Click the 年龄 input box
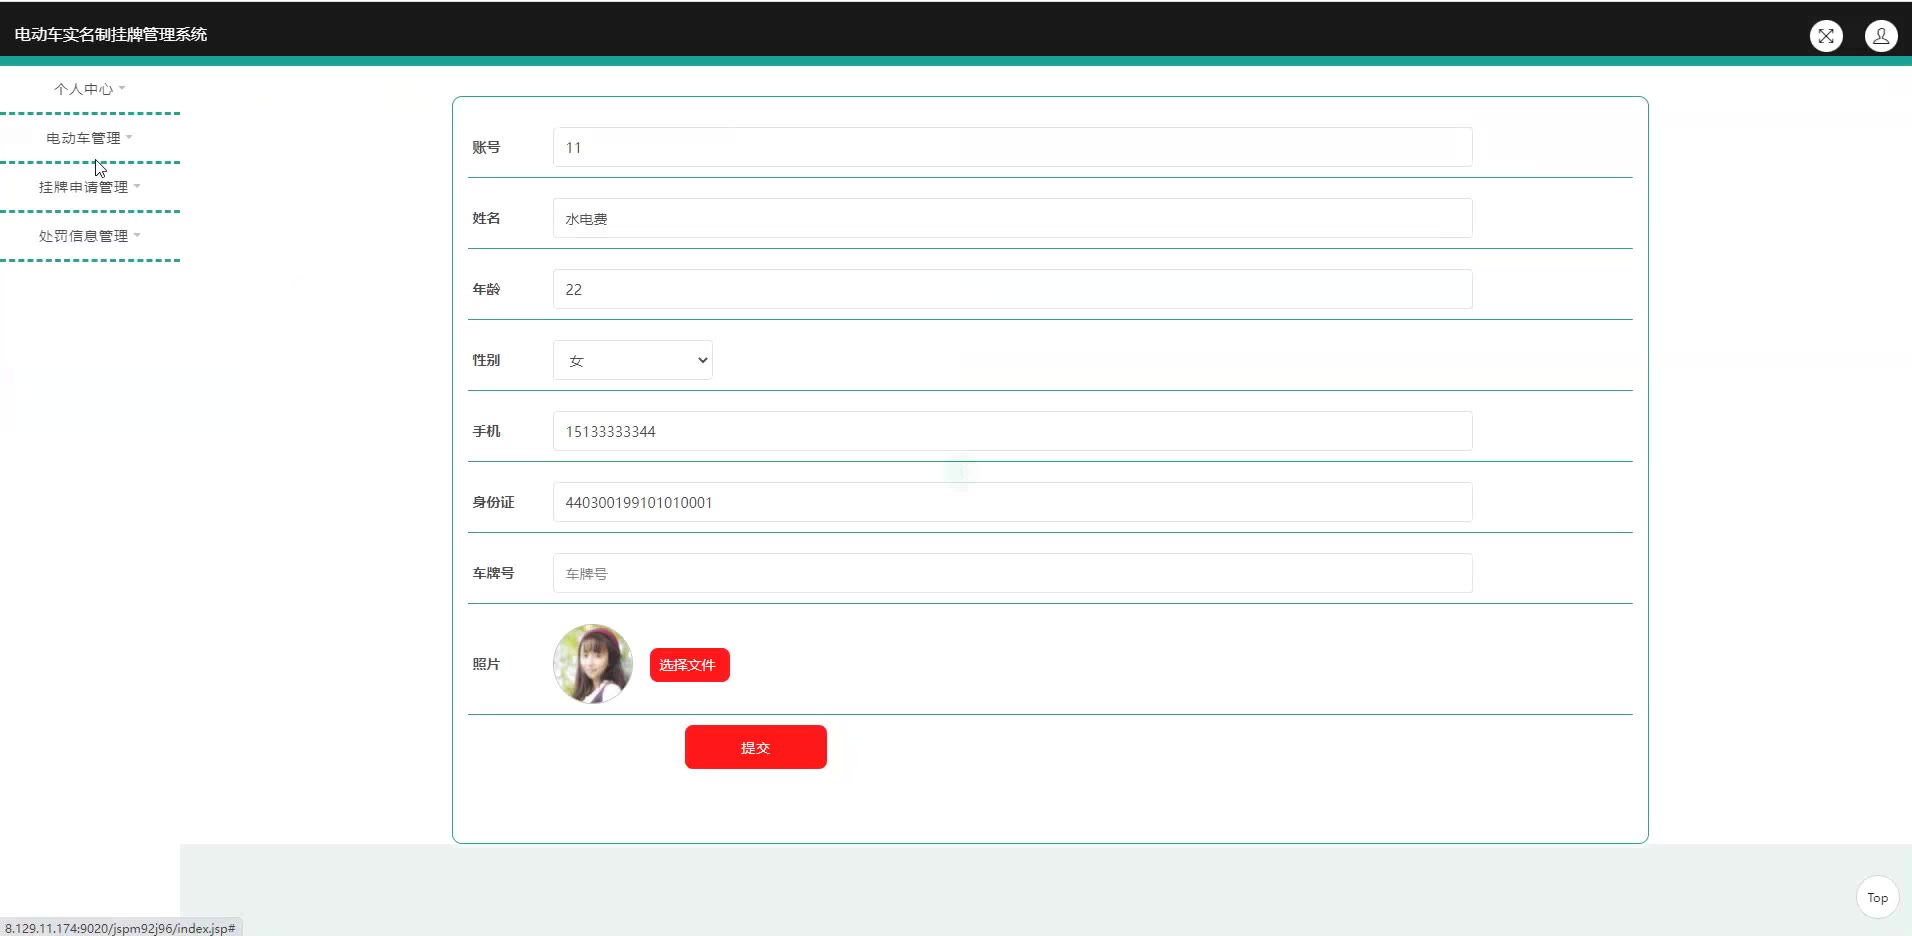Image resolution: width=1912 pixels, height=936 pixels. [x=1012, y=289]
